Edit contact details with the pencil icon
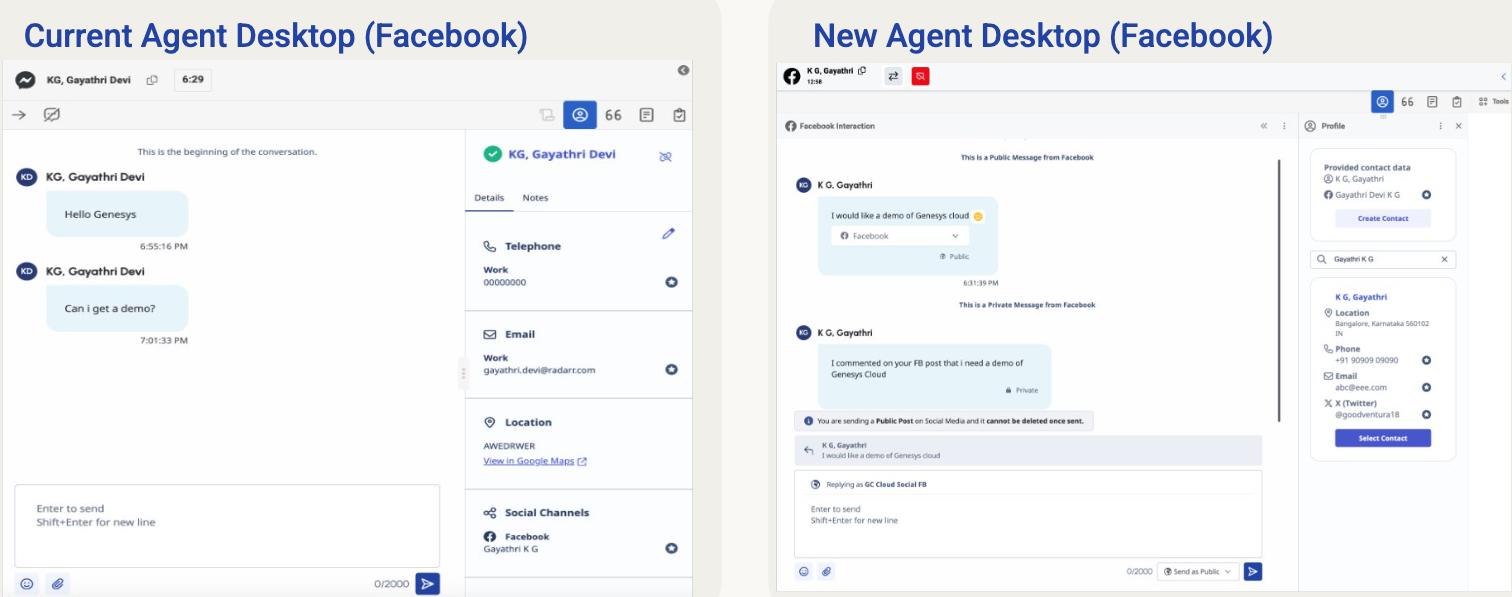The height and width of the screenshot is (597, 1512). [x=668, y=233]
